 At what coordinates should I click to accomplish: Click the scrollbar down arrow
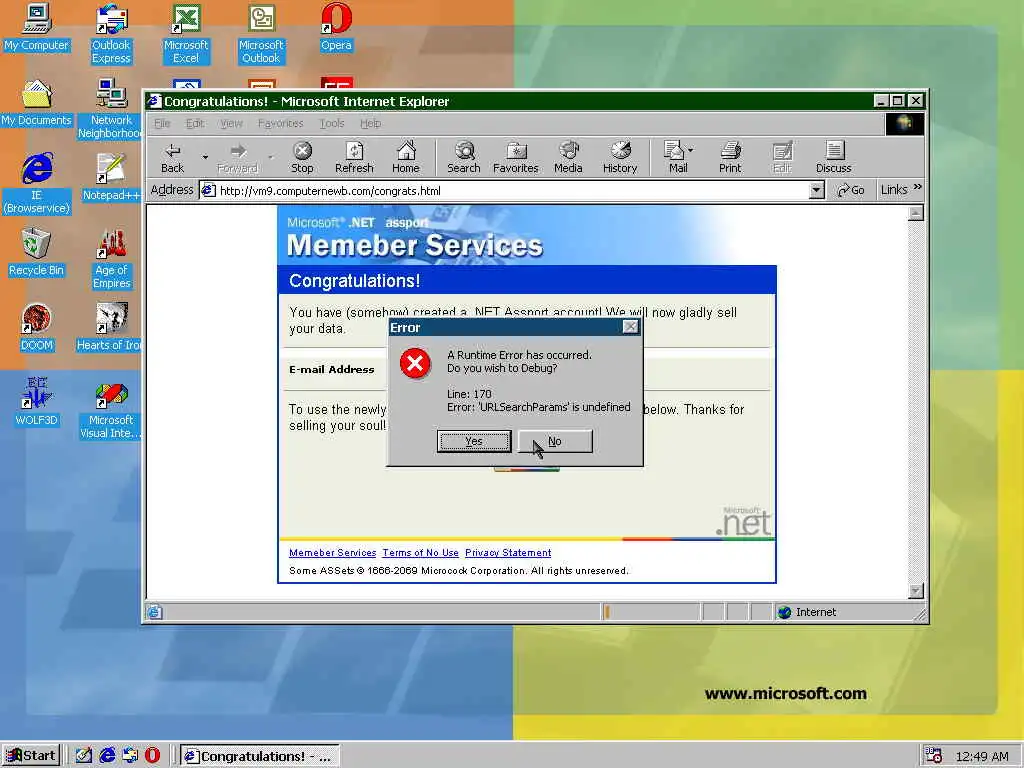click(916, 590)
